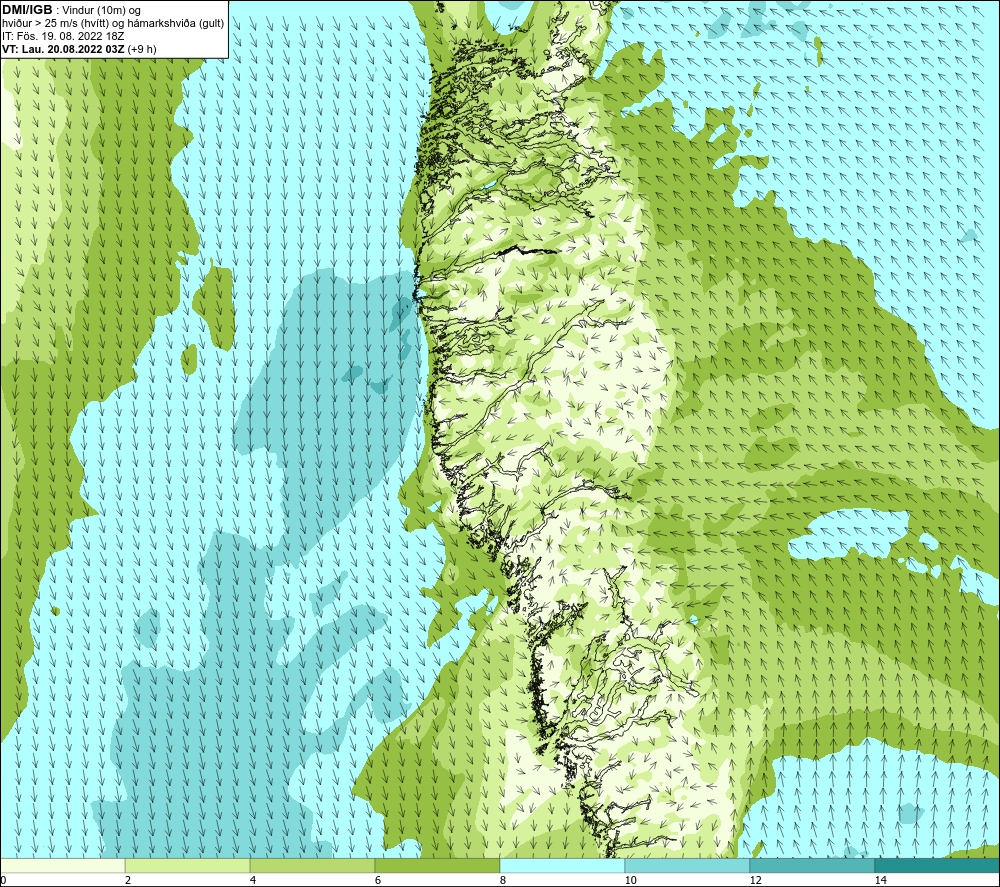Click the 'VT: Lau. 20.08.2022 03Z' valid time

coord(64,49)
